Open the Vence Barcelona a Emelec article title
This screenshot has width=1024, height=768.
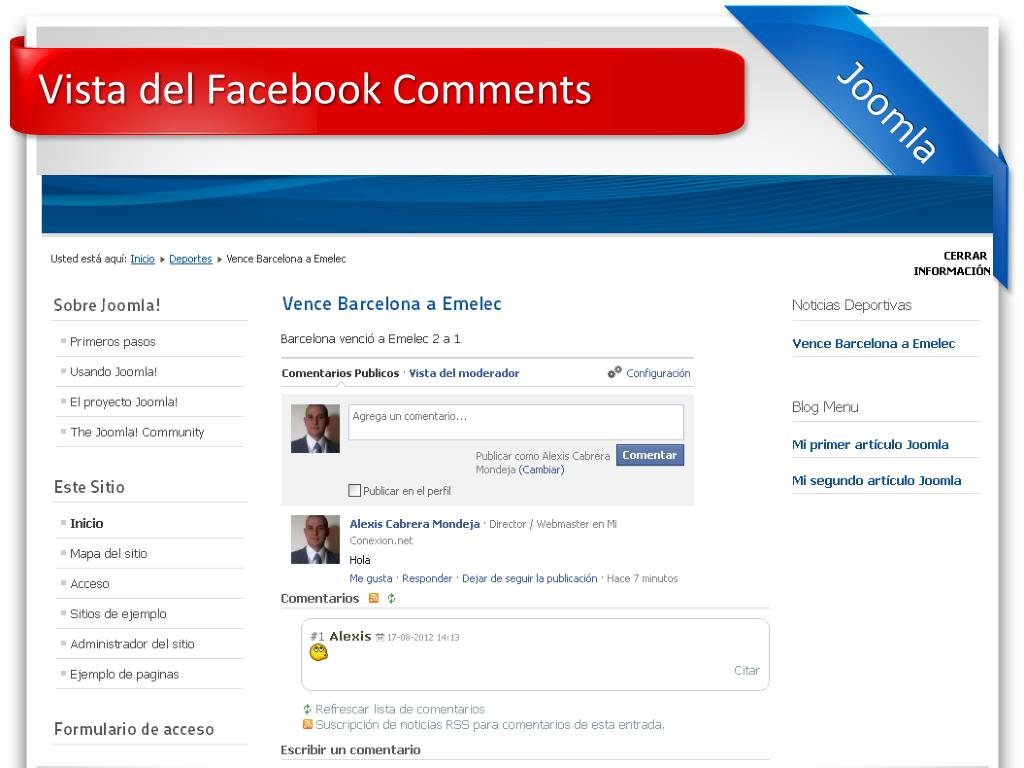pos(392,304)
